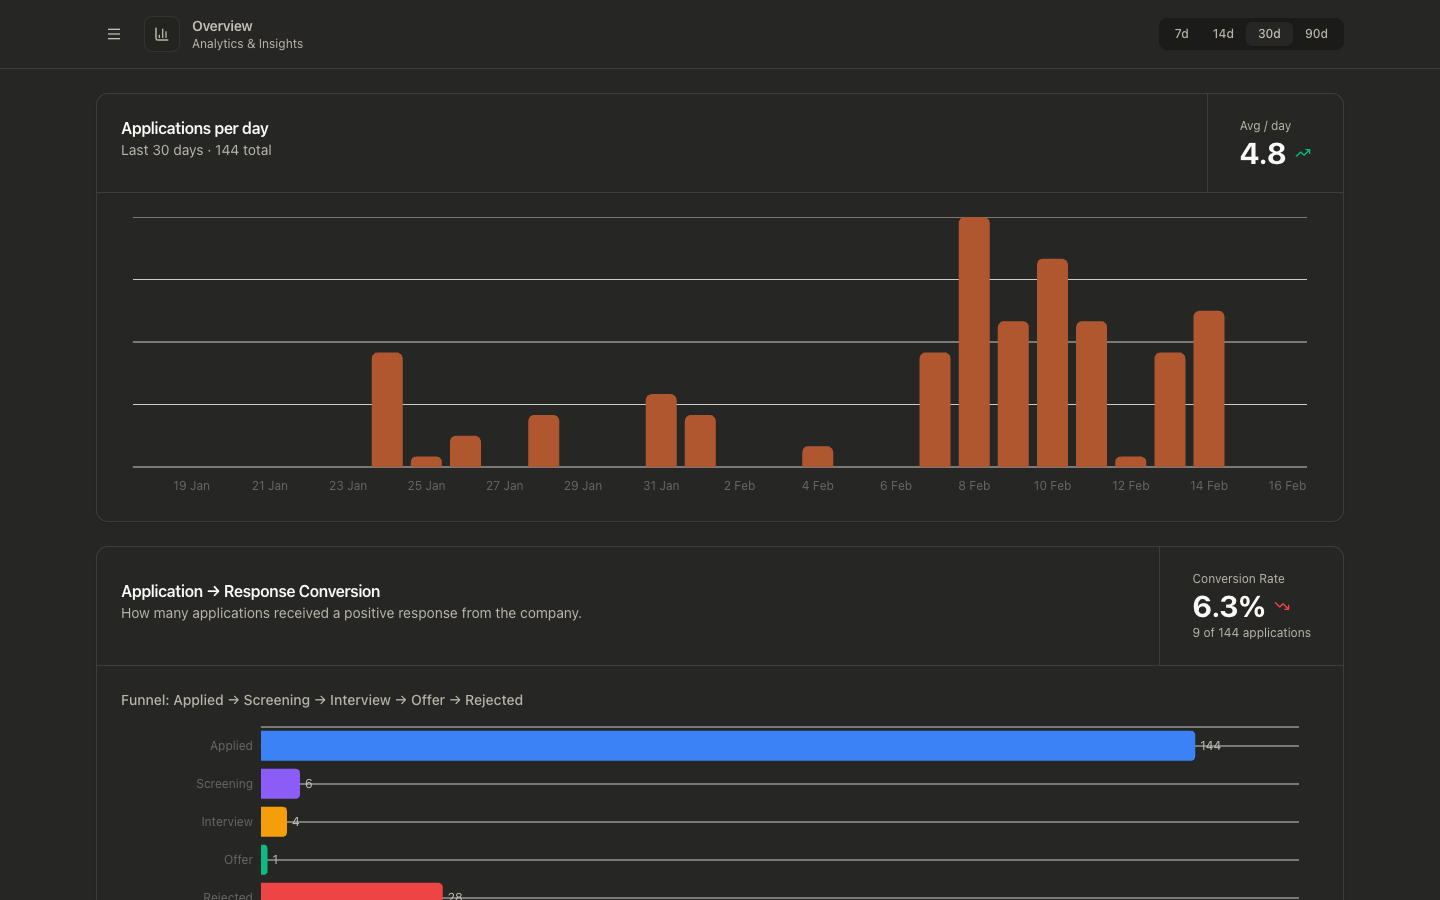This screenshot has width=1440, height=900.
Task: Switch to the 90d time range
Action: click(1316, 33)
